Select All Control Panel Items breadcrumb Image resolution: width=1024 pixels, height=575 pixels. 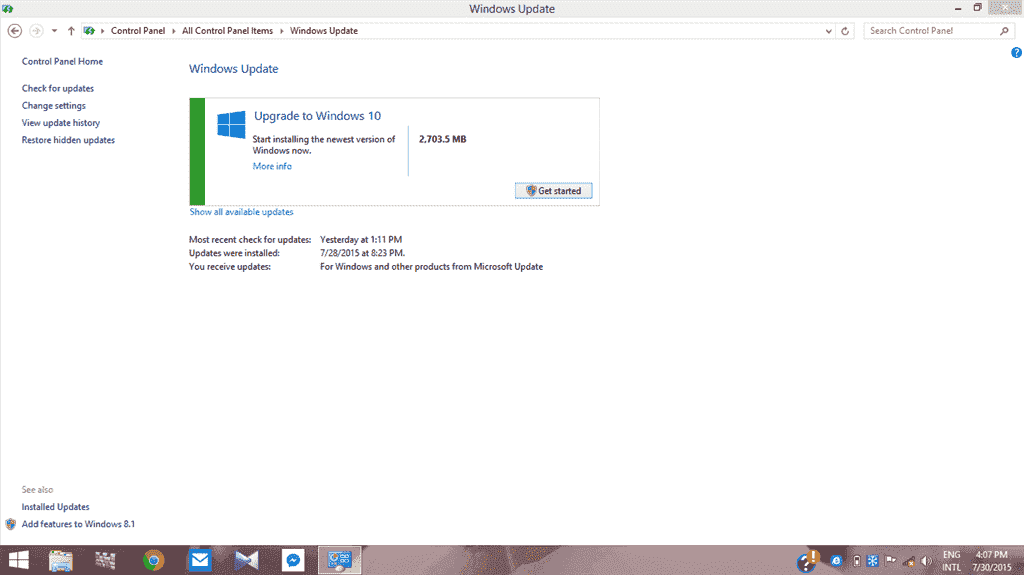click(227, 31)
